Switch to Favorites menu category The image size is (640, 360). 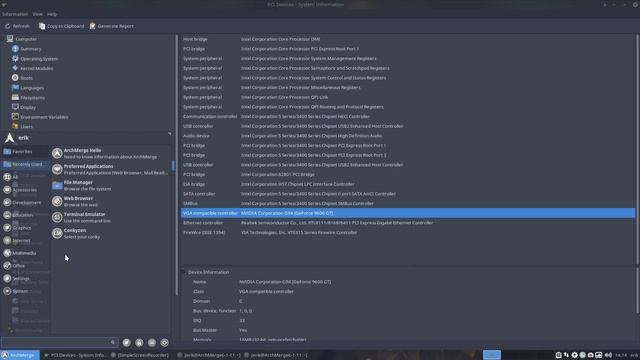(24, 152)
